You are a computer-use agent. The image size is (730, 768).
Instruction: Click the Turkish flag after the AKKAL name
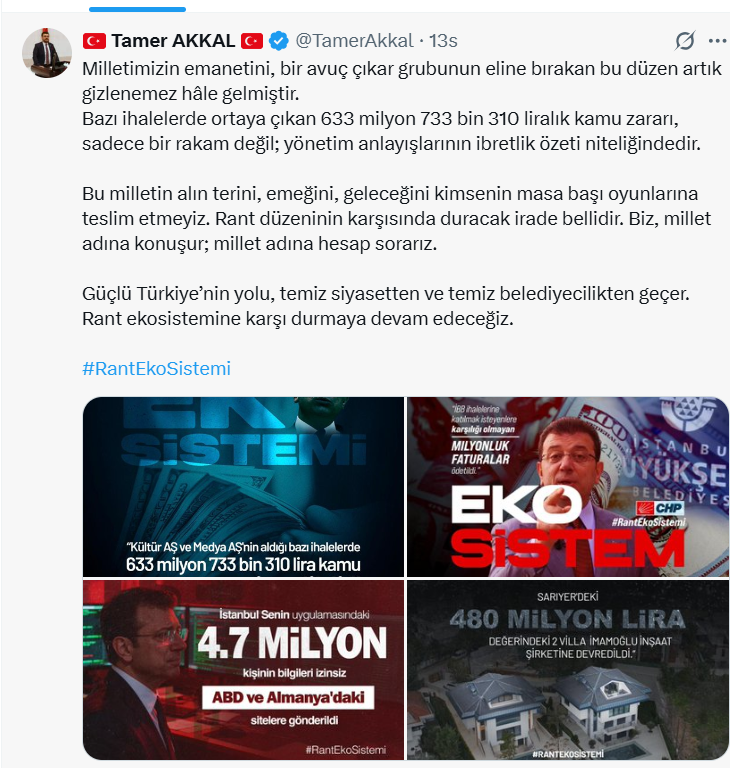tap(252, 41)
